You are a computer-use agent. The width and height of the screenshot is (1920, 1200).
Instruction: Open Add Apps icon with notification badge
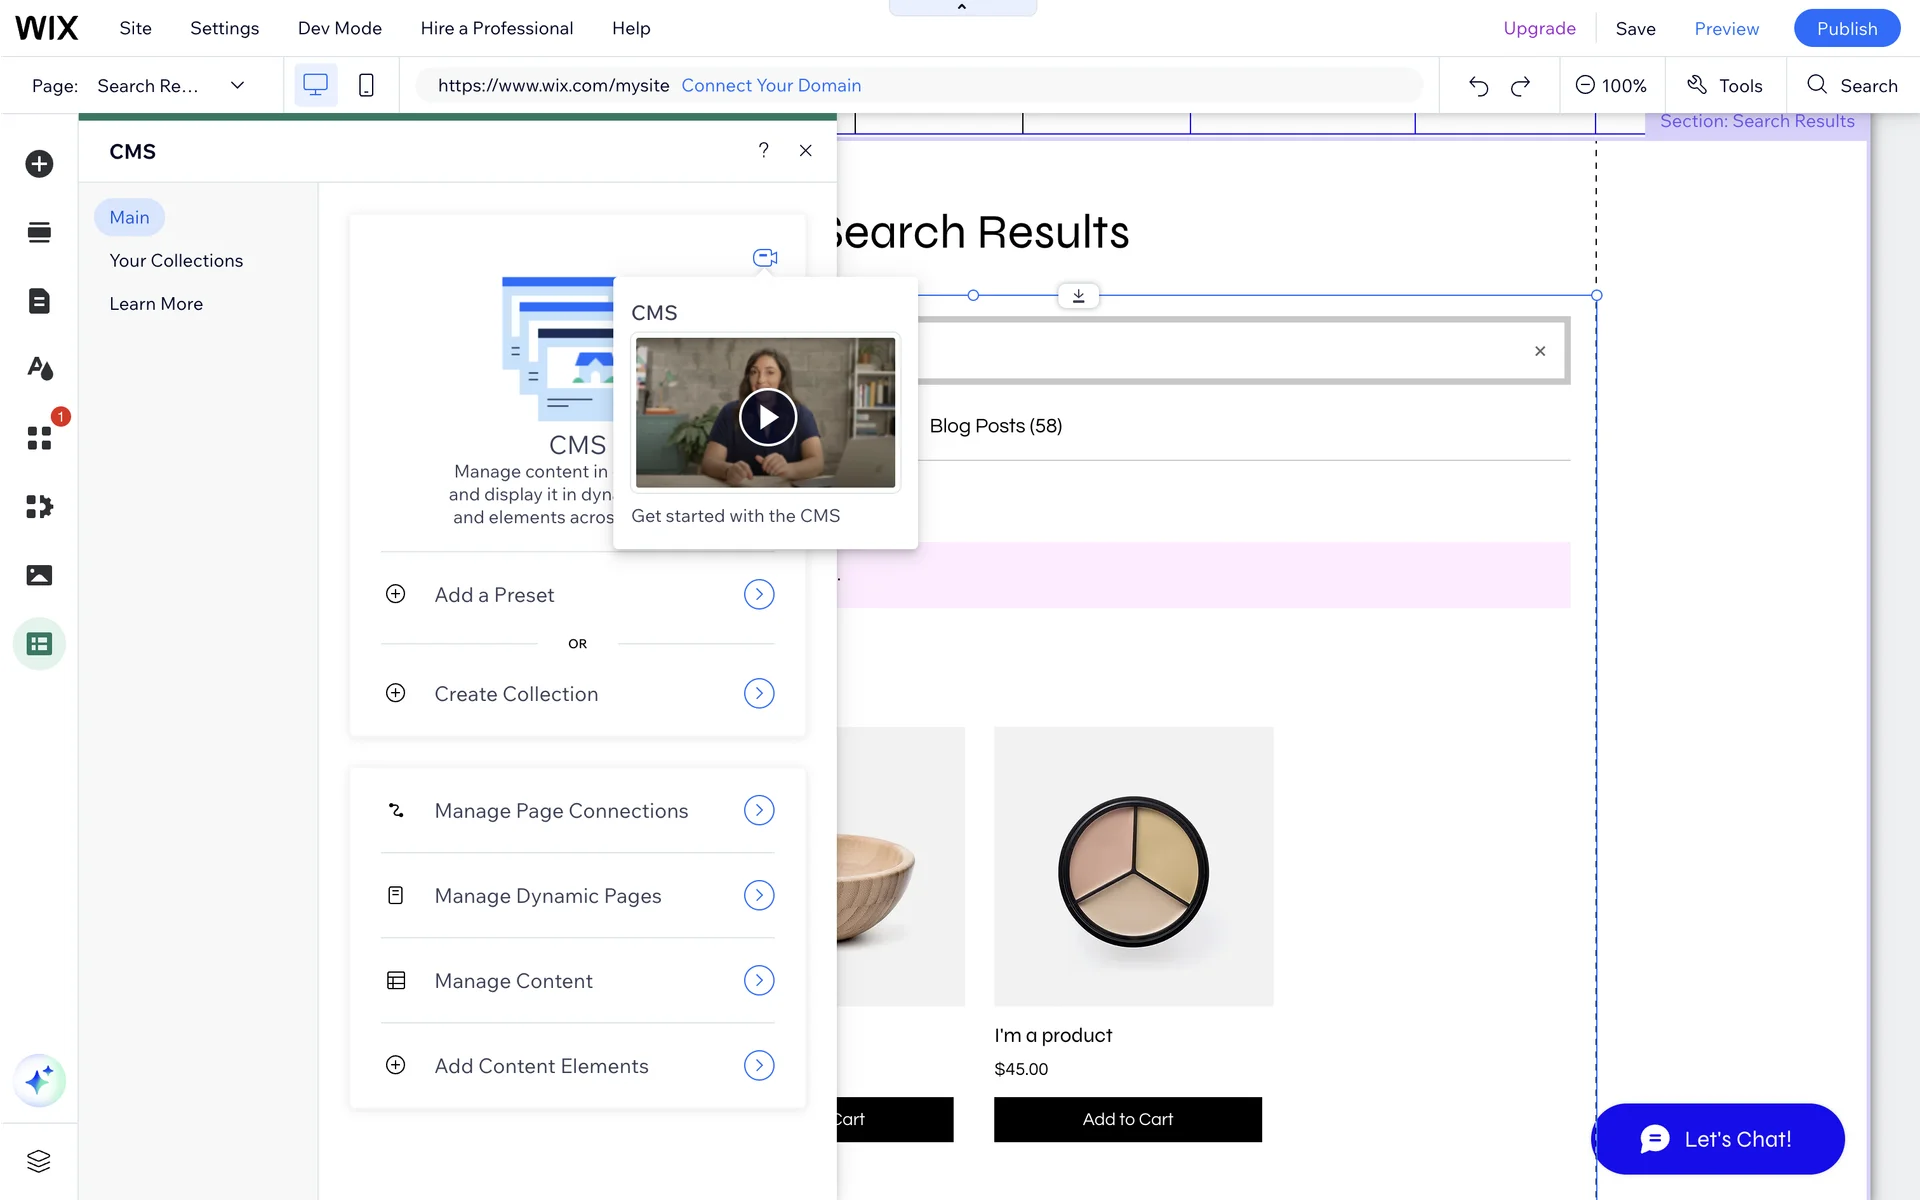point(39,438)
